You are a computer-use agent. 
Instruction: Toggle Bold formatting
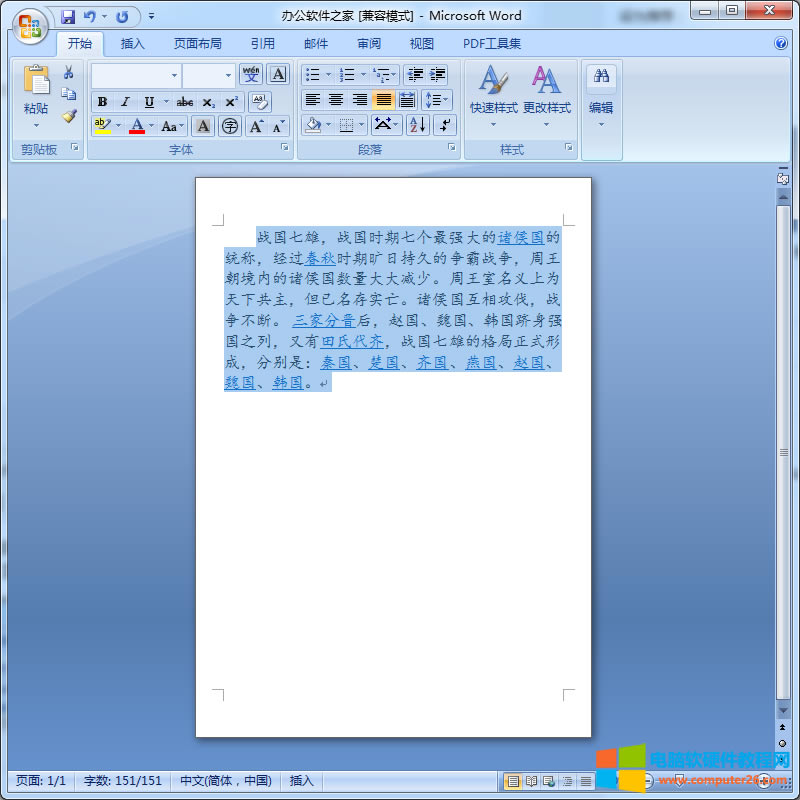(102, 101)
